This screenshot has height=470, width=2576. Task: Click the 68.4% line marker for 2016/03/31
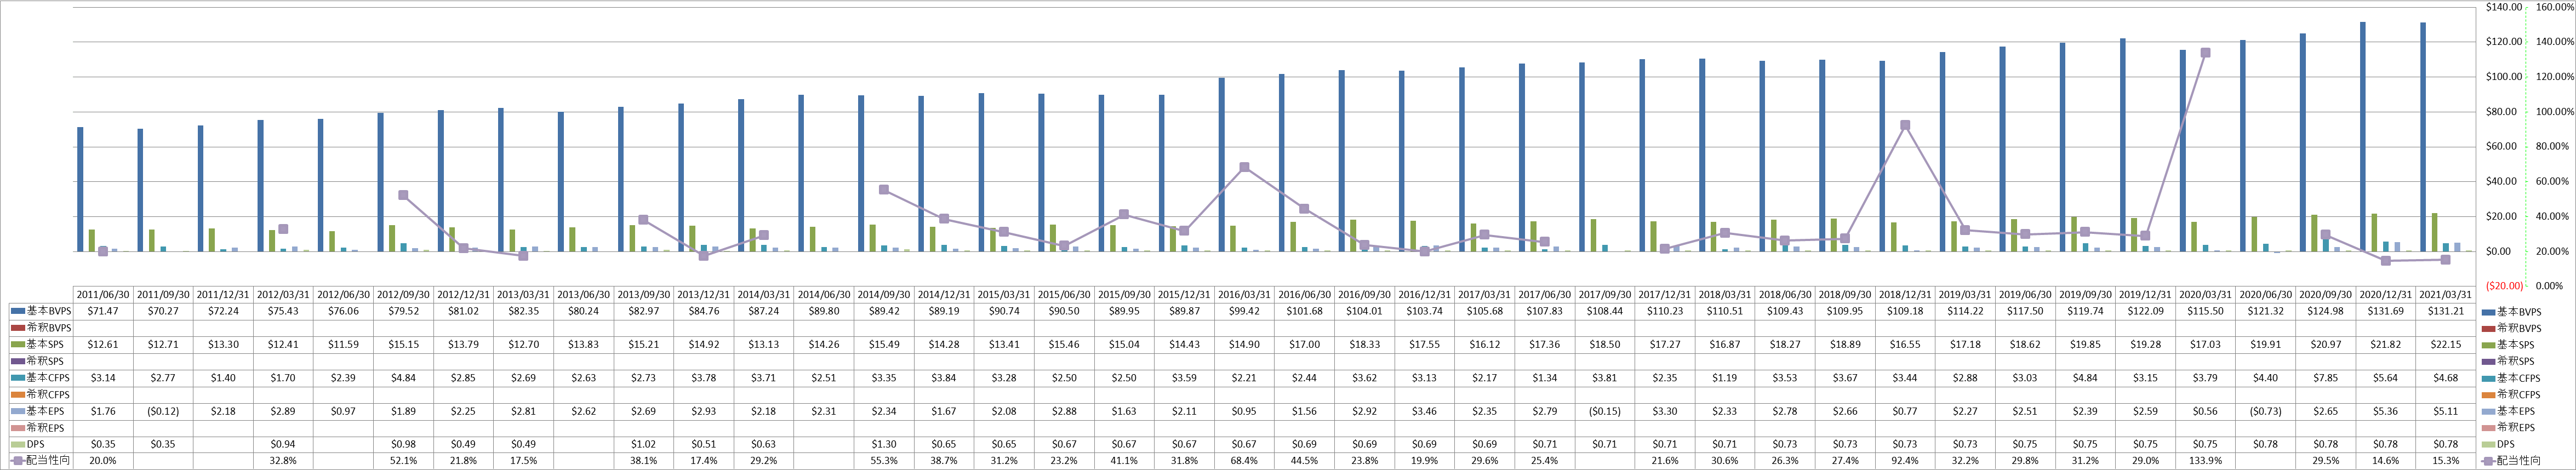coord(1244,167)
